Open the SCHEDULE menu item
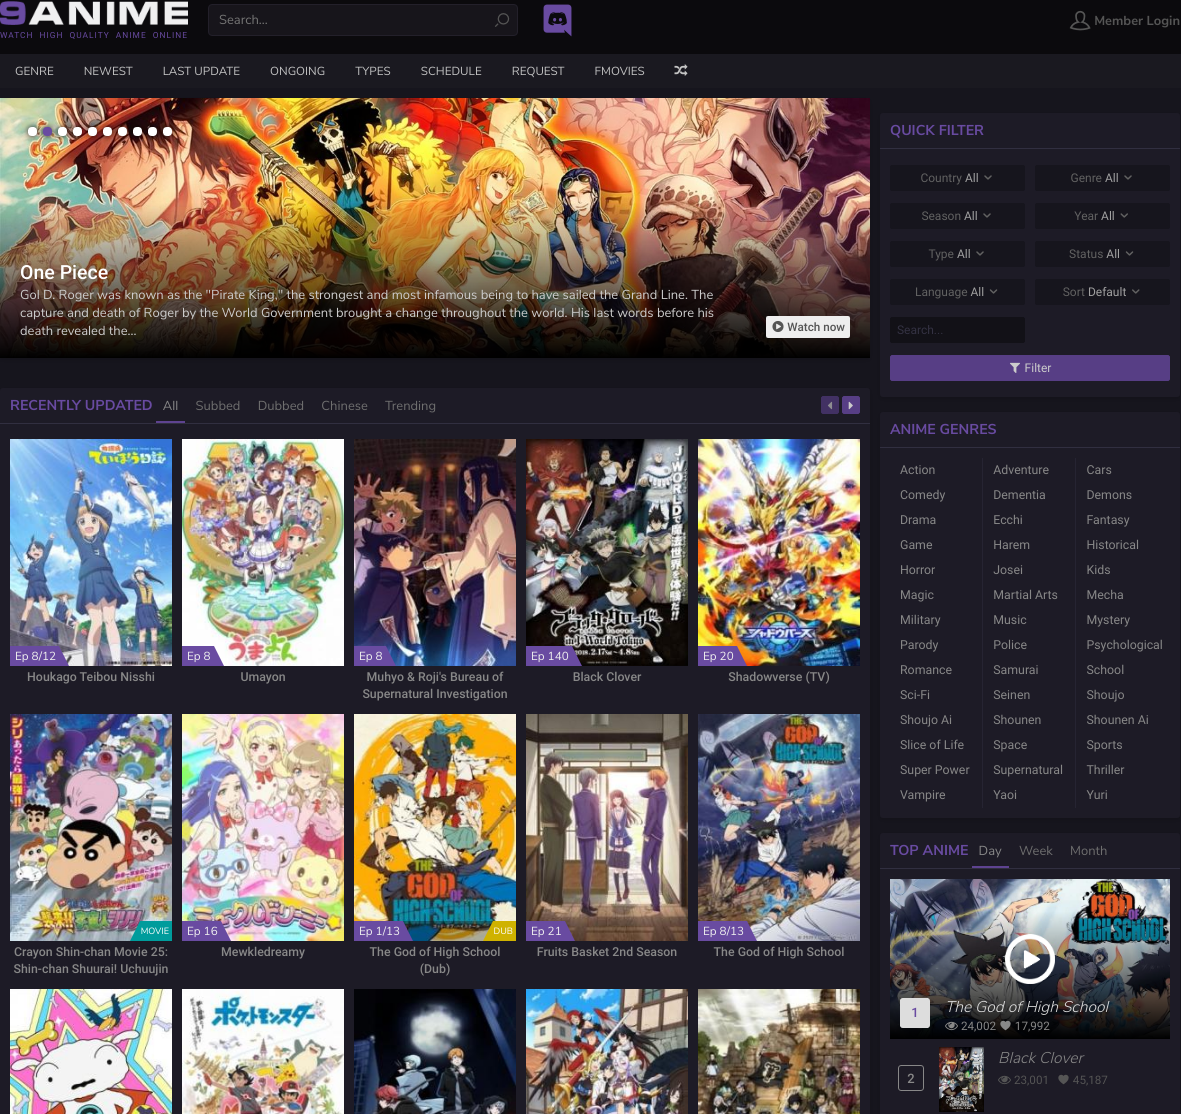This screenshot has height=1114, width=1181. pyautogui.click(x=451, y=71)
